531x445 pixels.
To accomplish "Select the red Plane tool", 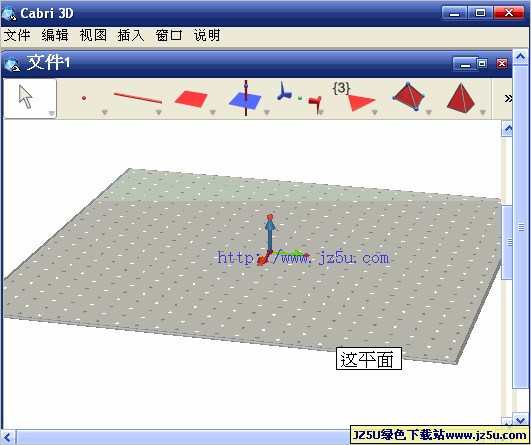I will tap(191, 99).
